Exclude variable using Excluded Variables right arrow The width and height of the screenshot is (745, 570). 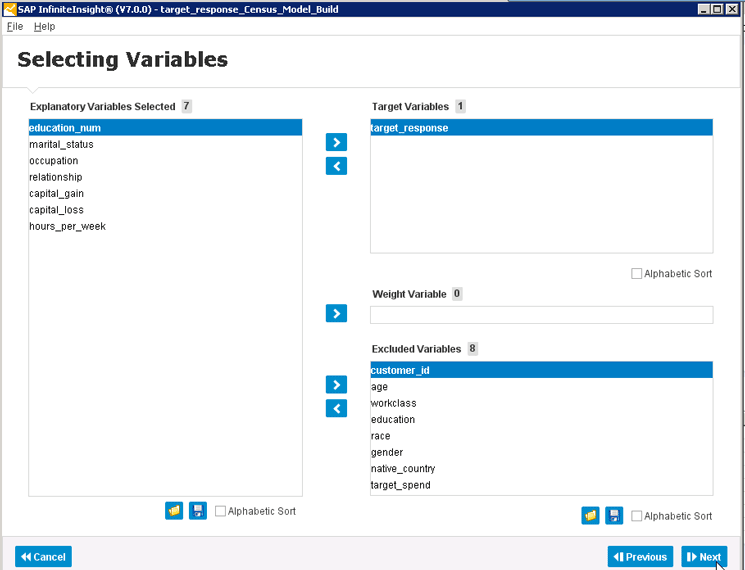tap(336, 384)
